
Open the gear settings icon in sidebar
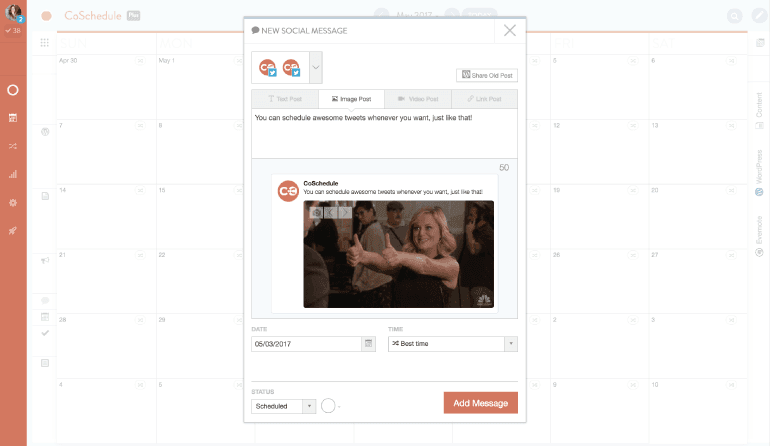[x=13, y=202]
